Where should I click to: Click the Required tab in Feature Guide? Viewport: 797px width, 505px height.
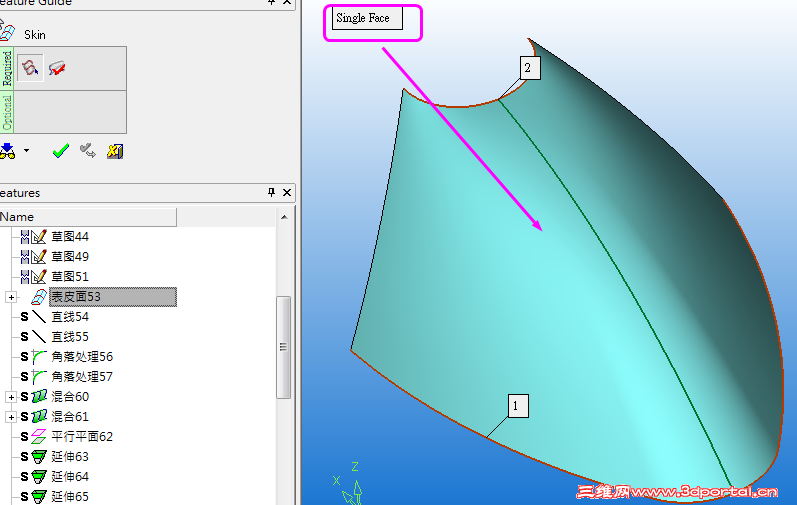pos(7,69)
